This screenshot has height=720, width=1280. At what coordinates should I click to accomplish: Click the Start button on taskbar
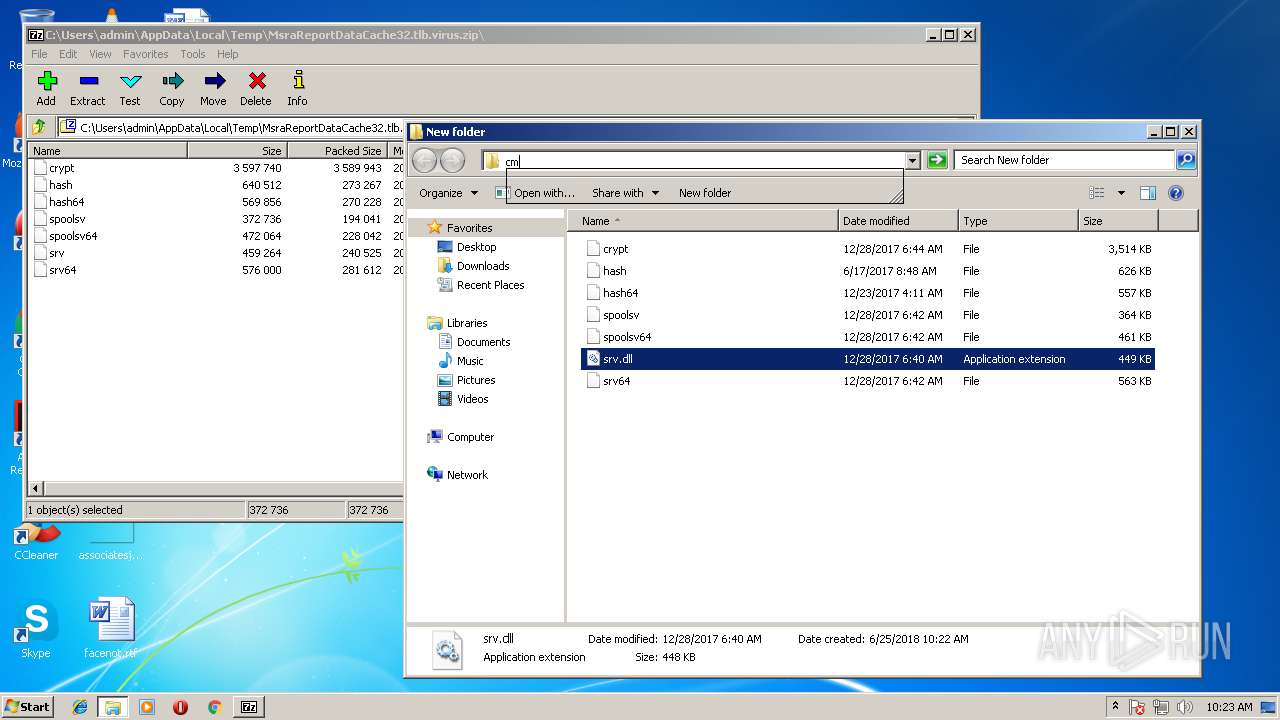[x=28, y=706]
